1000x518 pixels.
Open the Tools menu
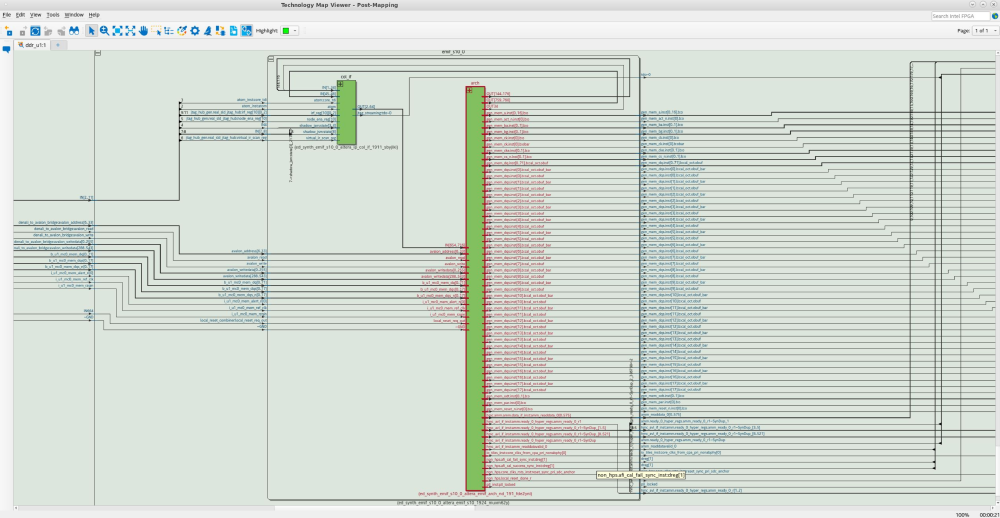click(x=53, y=15)
